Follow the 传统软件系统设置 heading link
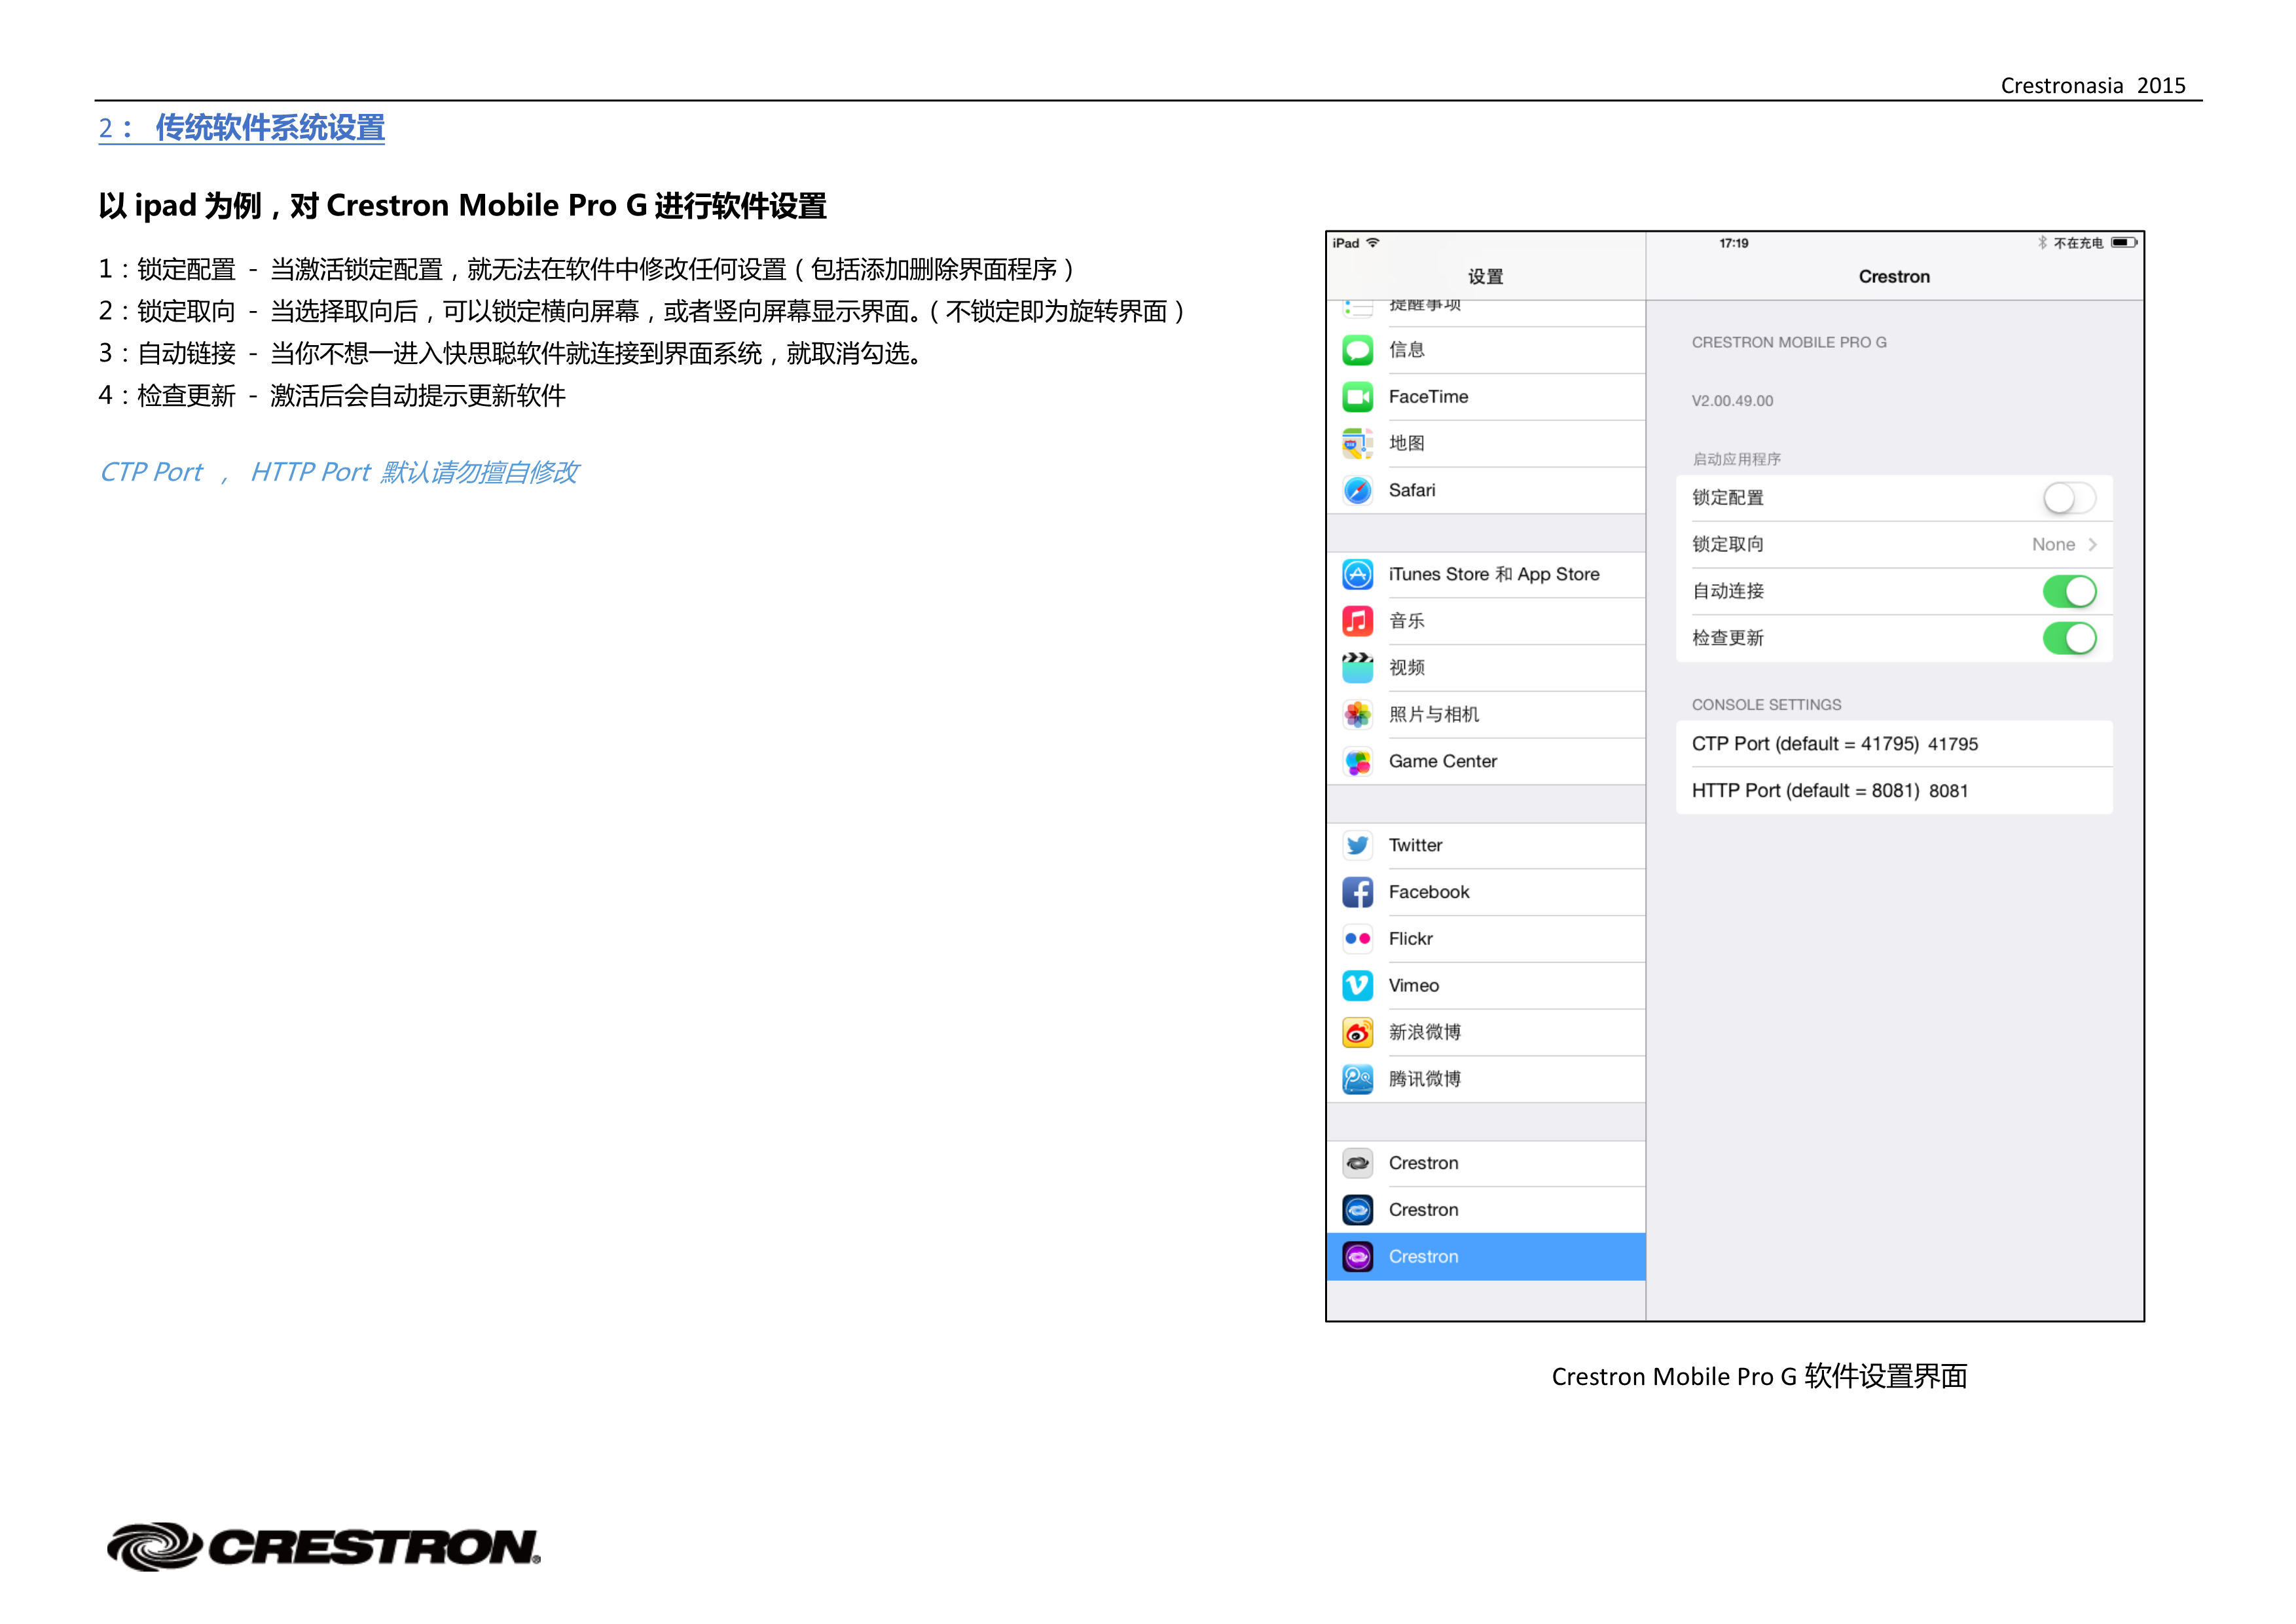Image resolution: width=2296 pixels, height=1624 pixels. tap(241, 128)
